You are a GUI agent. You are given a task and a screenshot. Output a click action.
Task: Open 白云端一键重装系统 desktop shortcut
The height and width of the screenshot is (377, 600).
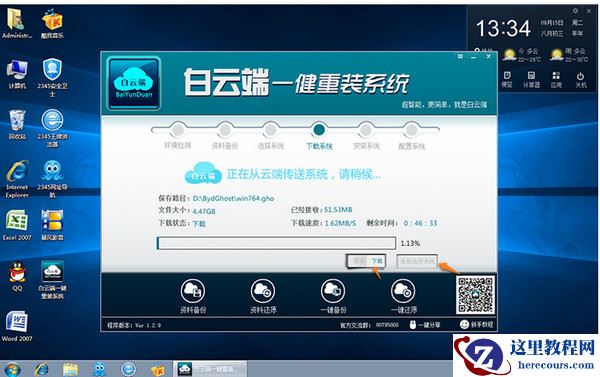52,280
